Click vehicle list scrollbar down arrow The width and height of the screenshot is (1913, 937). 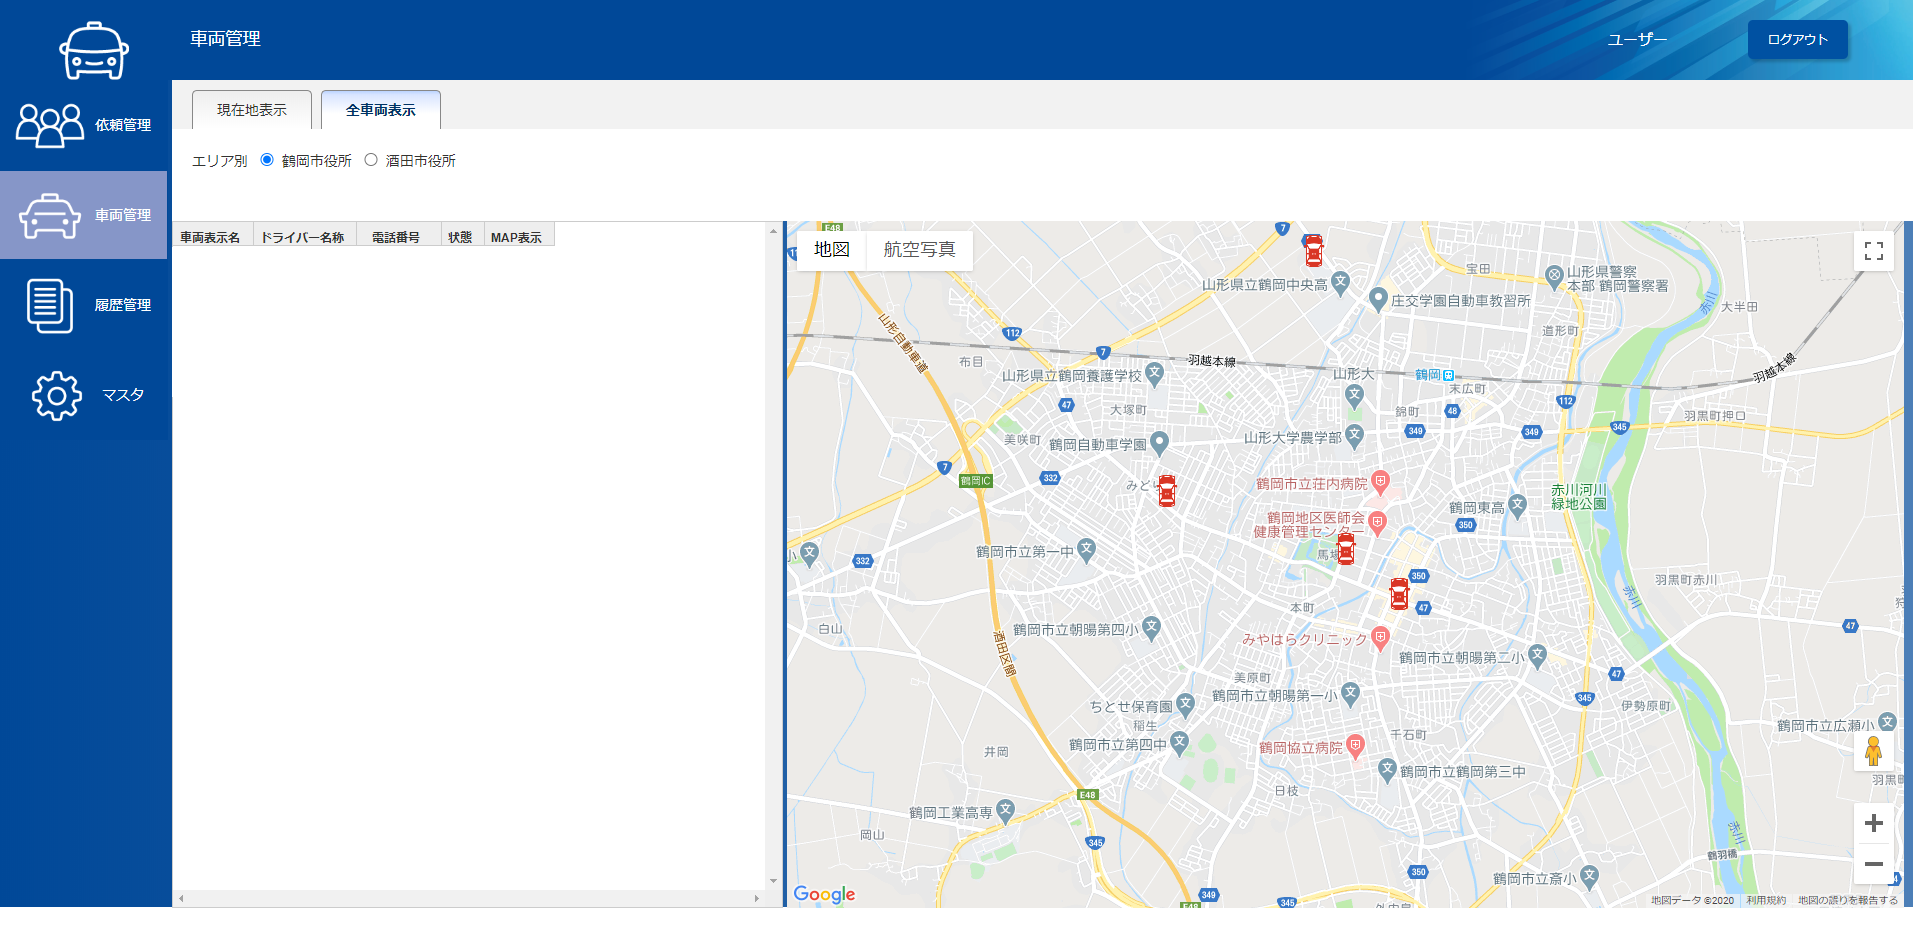tap(773, 881)
